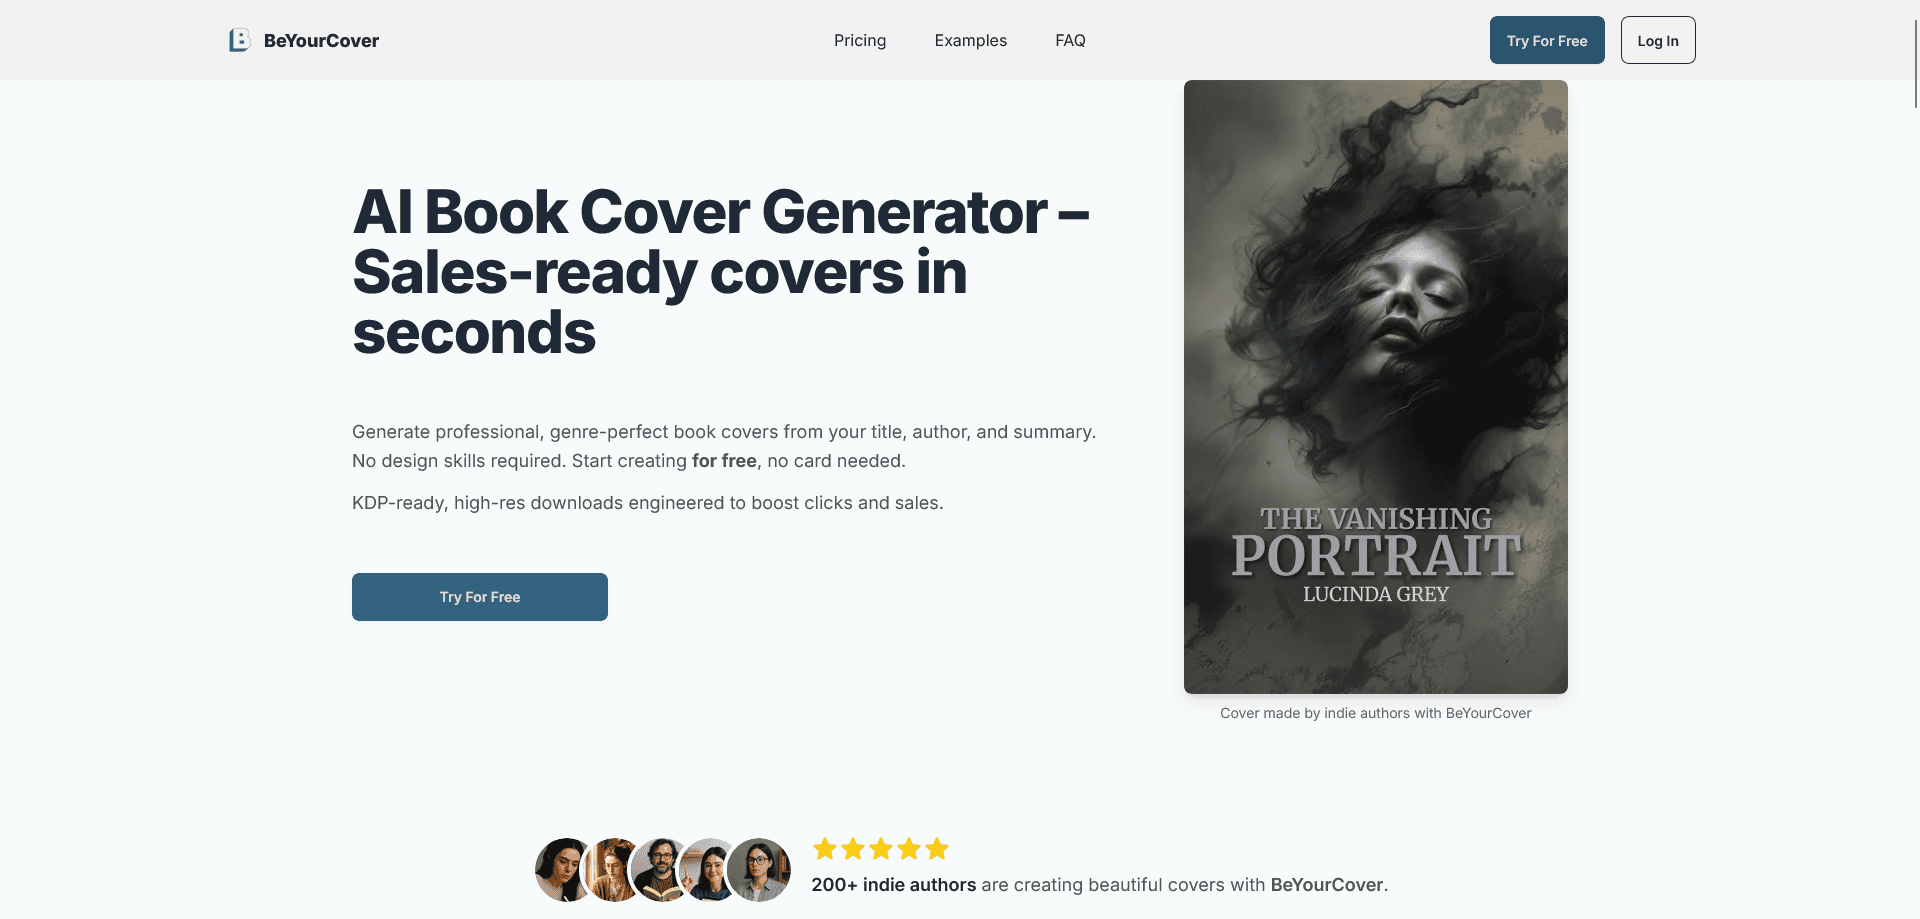Click the BeYourCover brand name text
This screenshot has width=1920, height=919.
(x=321, y=41)
